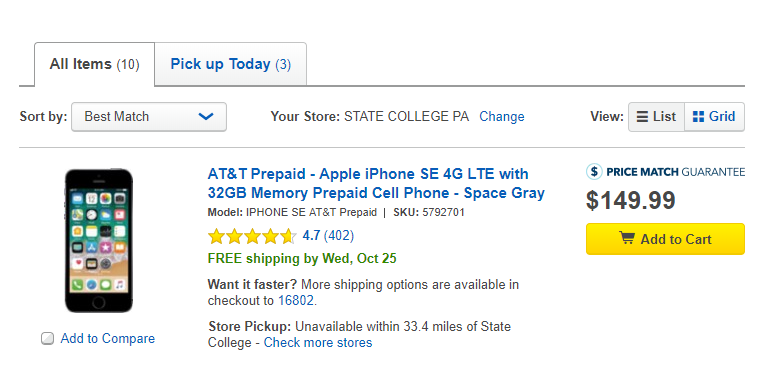765x368 pixels.
Task: Click the shopping cart icon on Add to Cart
Action: [627, 238]
